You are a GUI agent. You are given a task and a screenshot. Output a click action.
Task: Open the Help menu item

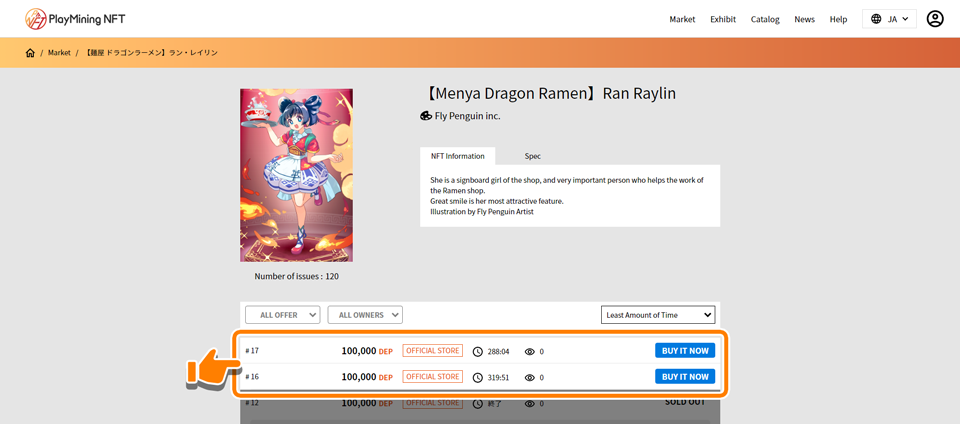[x=838, y=19]
